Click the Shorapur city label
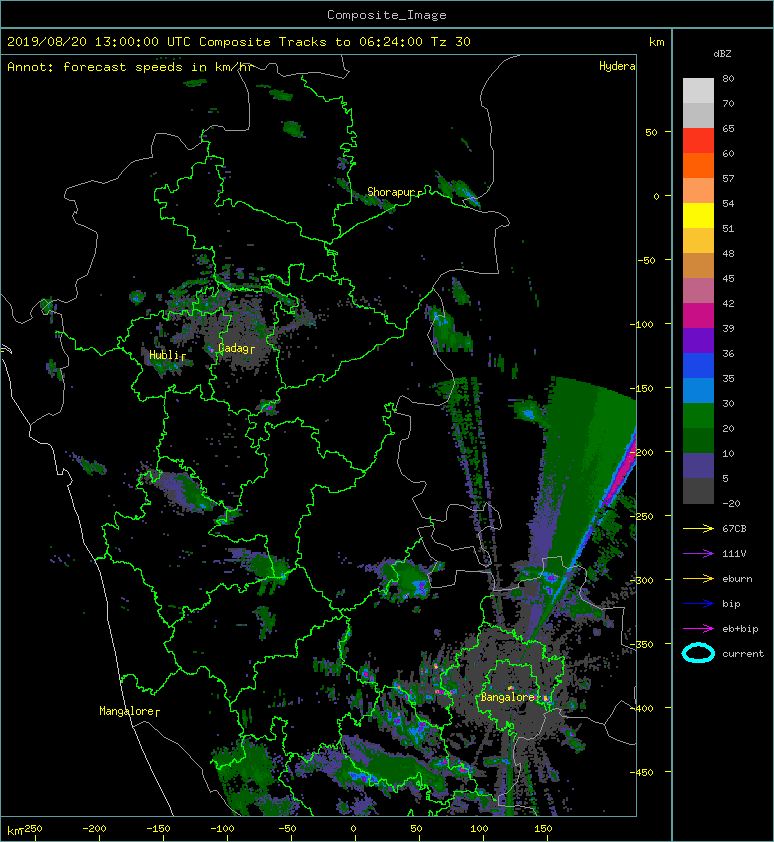 [392, 192]
